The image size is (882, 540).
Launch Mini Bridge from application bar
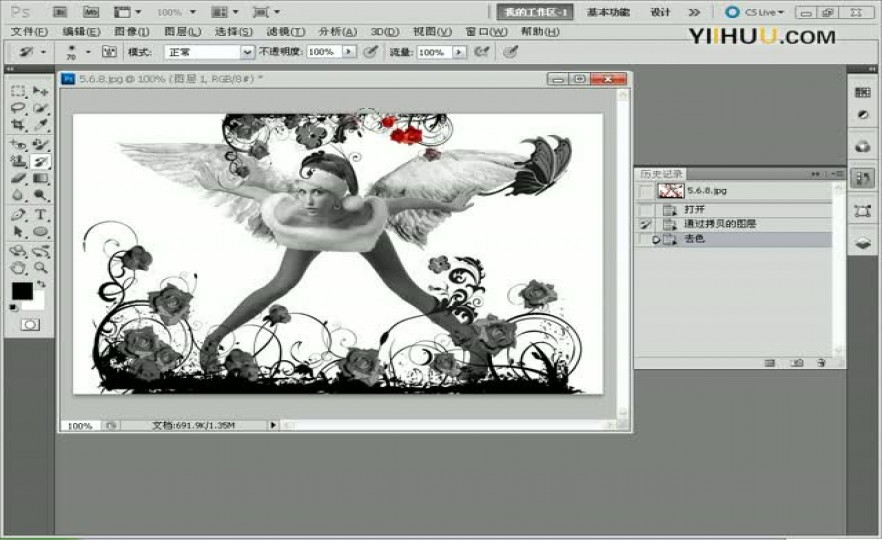coord(91,12)
